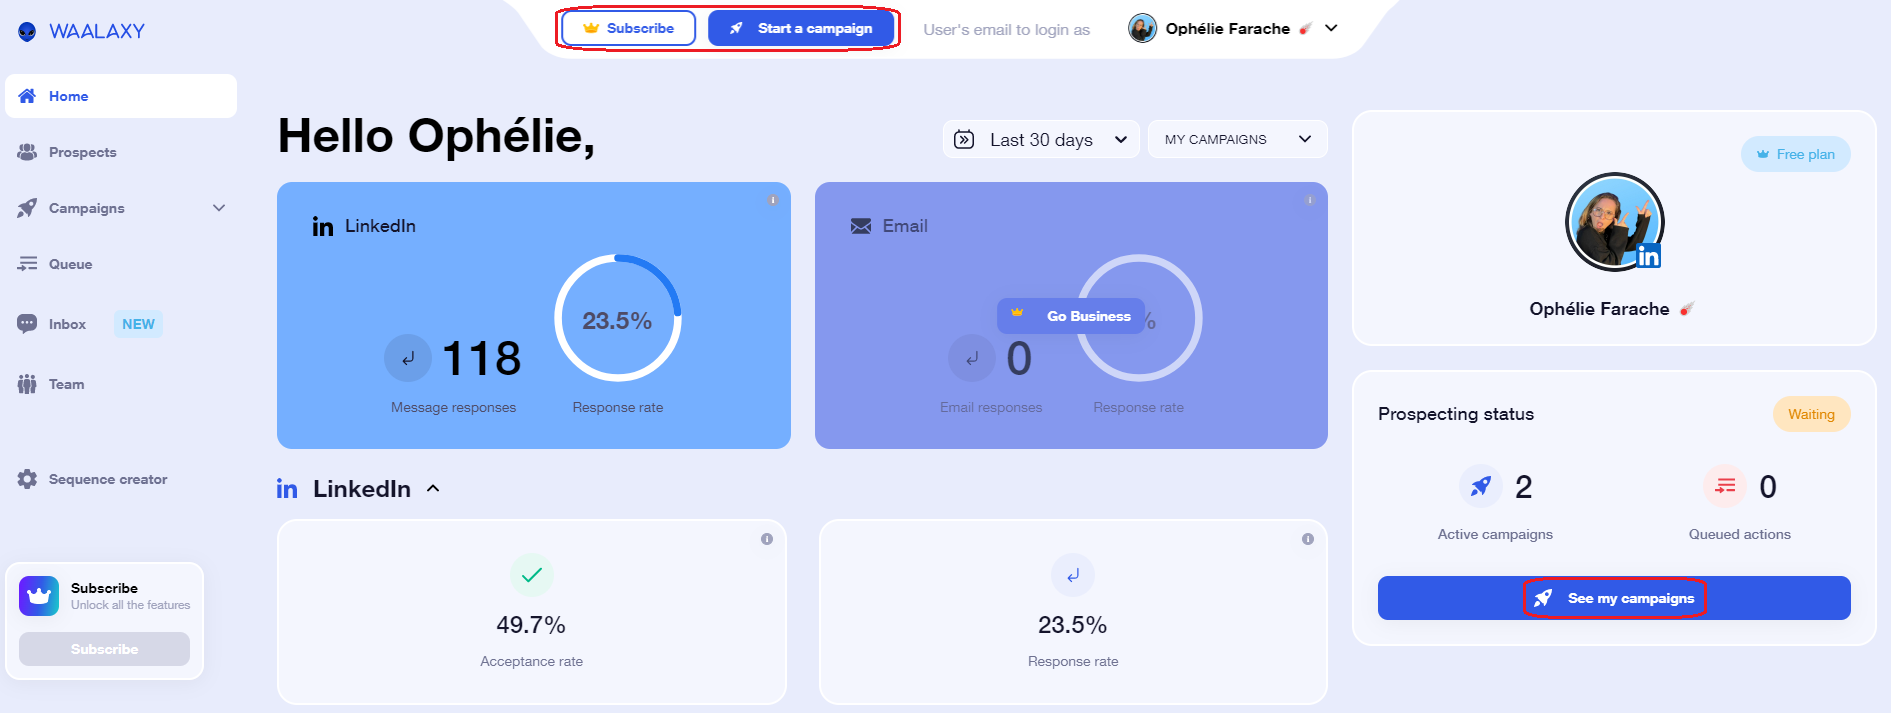Screen dimensions: 1891x713
Task: Click the info icon on the Acceptance rate card
Action: click(x=767, y=539)
